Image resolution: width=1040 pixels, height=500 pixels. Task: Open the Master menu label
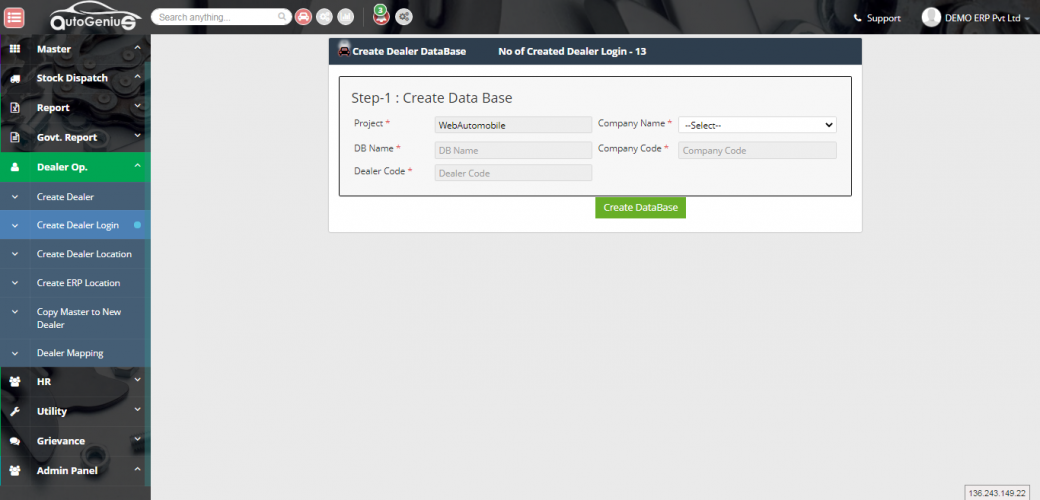tap(54, 49)
